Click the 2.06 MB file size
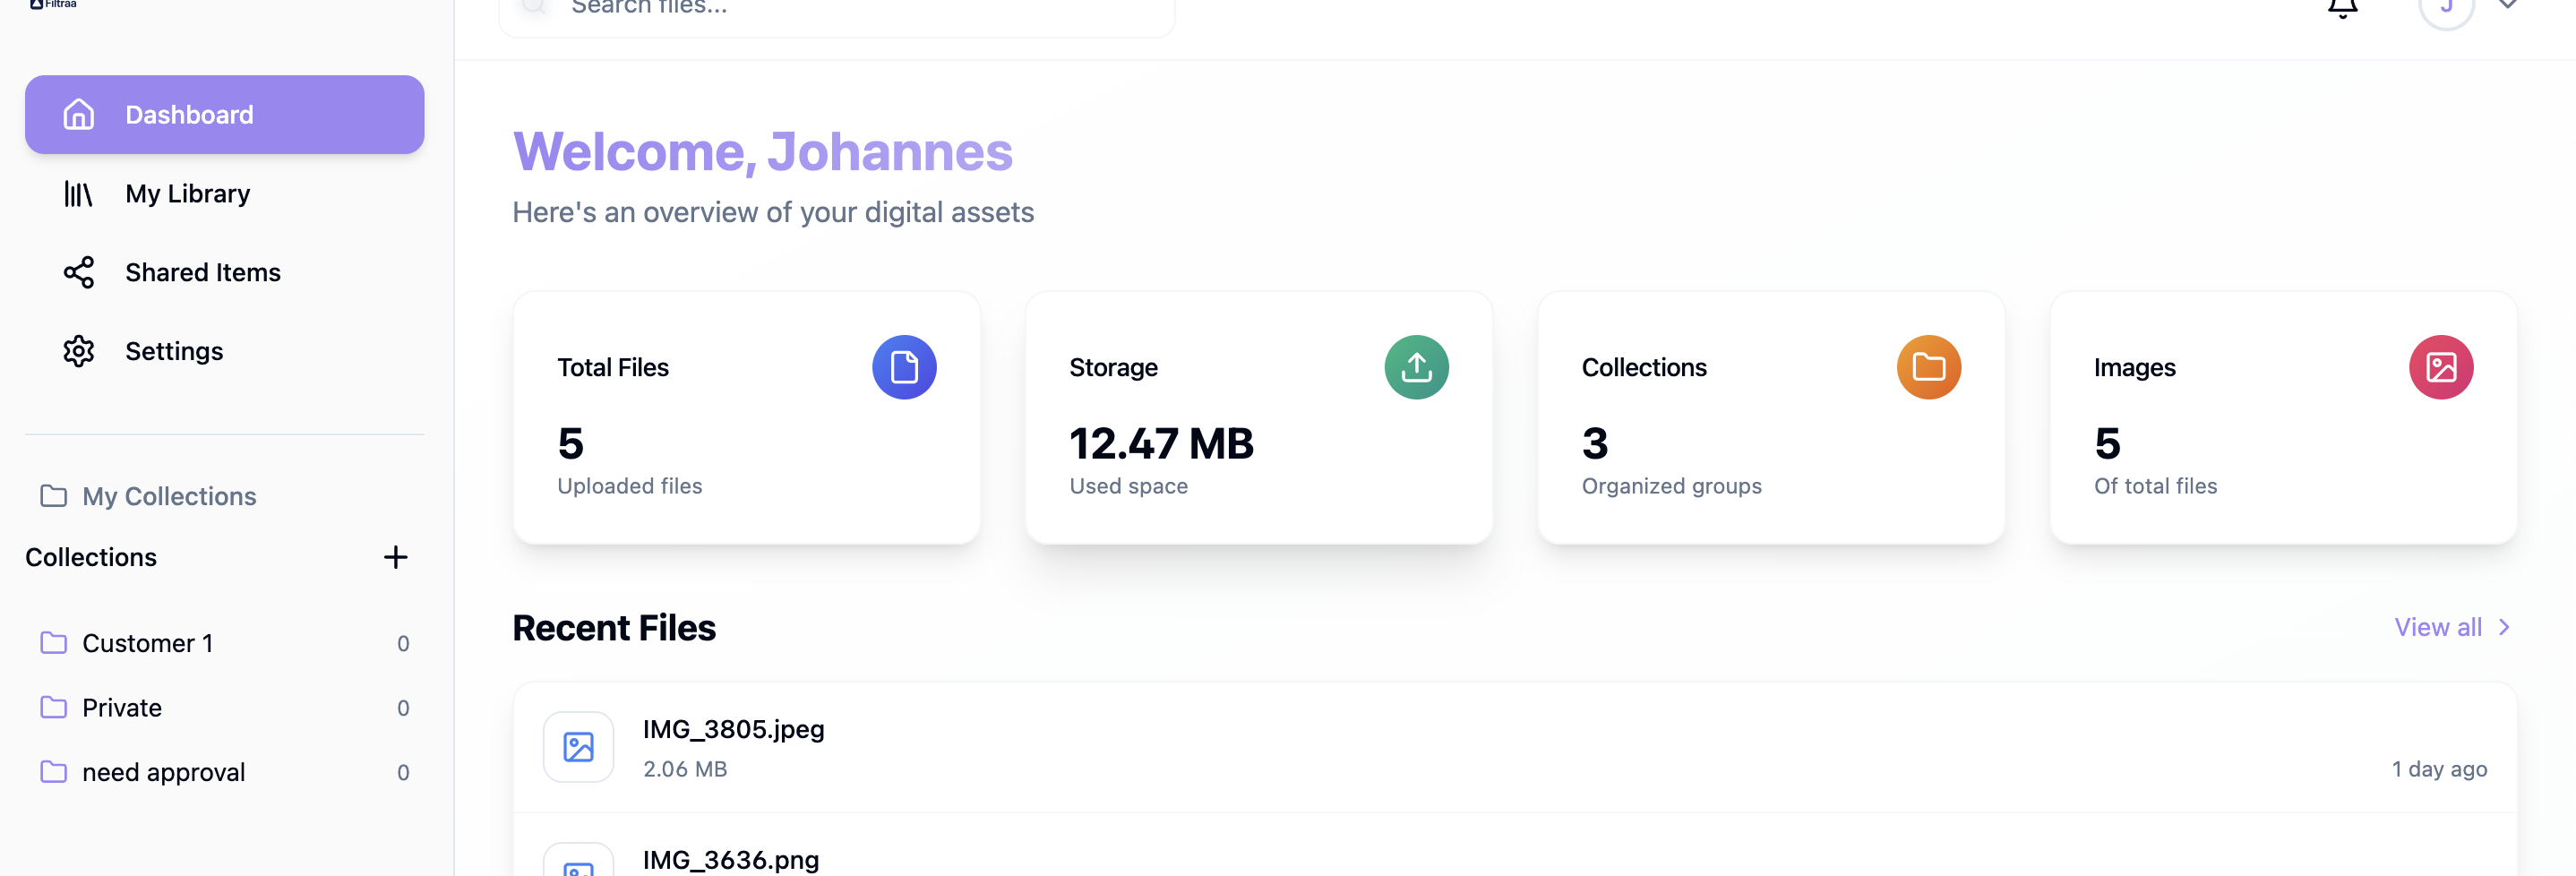Image resolution: width=2576 pixels, height=876 pixels. click(685, 769)
